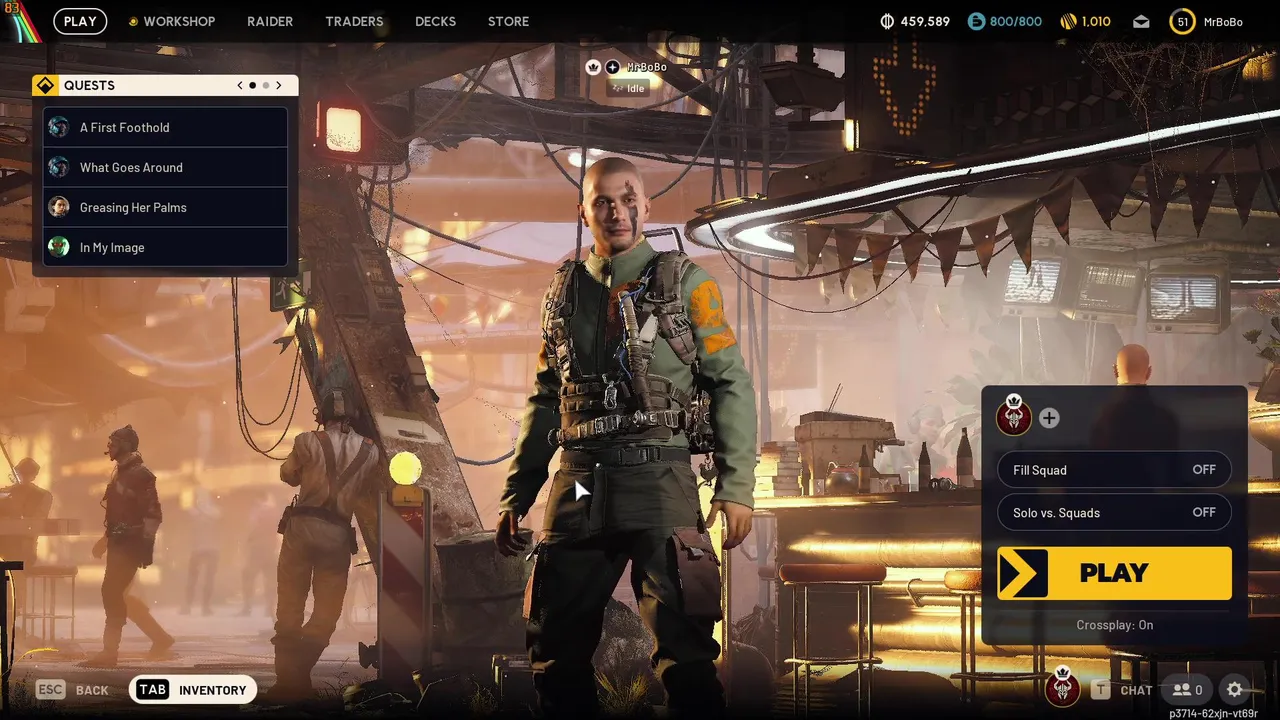Click the TAB key icon
Image resolution: width=1280 pixels, height=720 pixels.
(152, 689)
